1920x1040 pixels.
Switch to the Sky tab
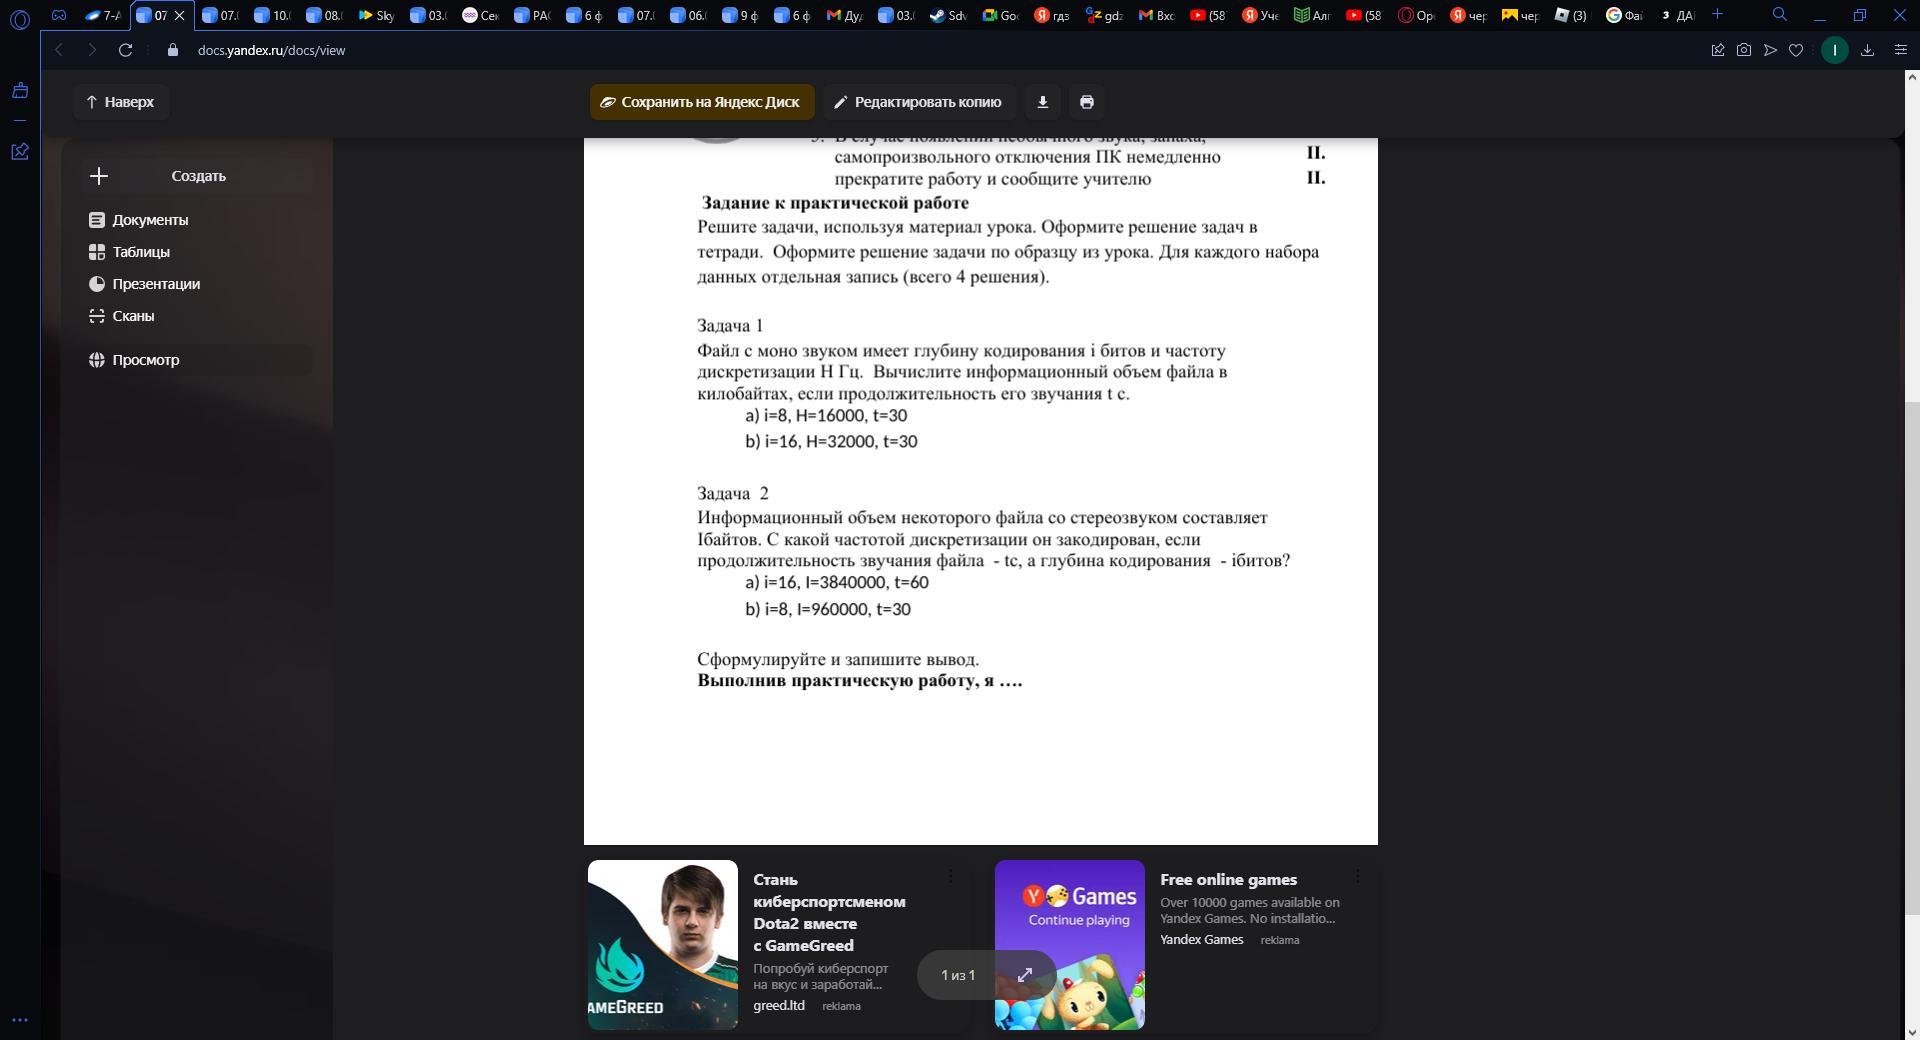tap(377, 16)
